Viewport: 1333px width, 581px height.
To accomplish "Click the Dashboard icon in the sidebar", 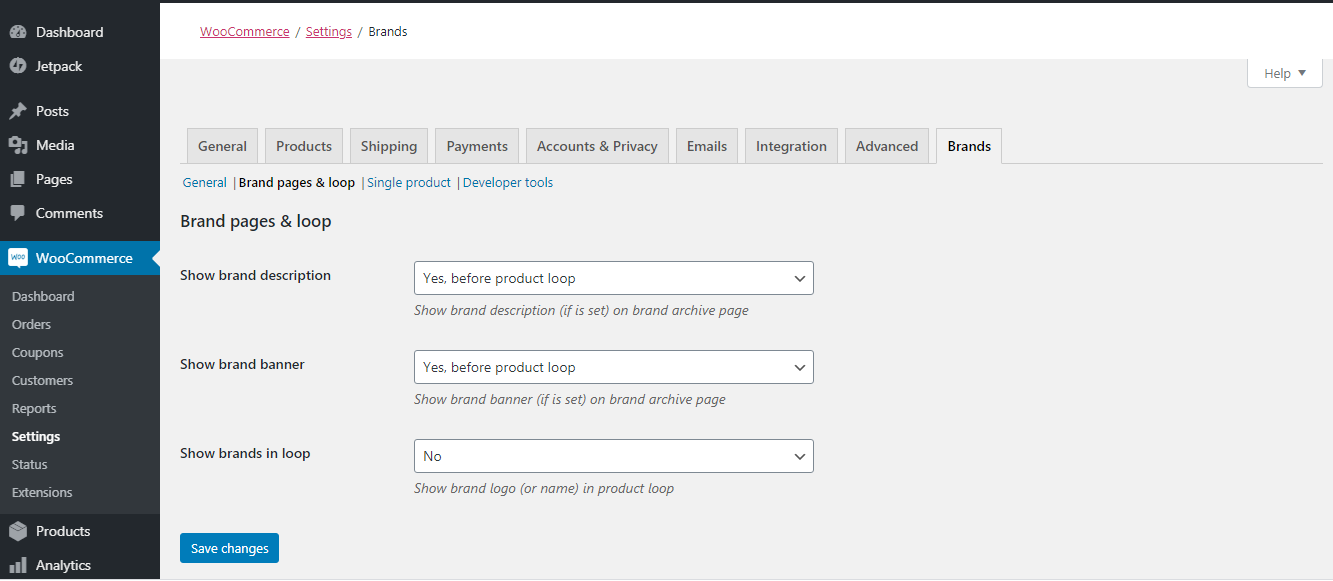I will pyautogui.click(x=18, y=31).
